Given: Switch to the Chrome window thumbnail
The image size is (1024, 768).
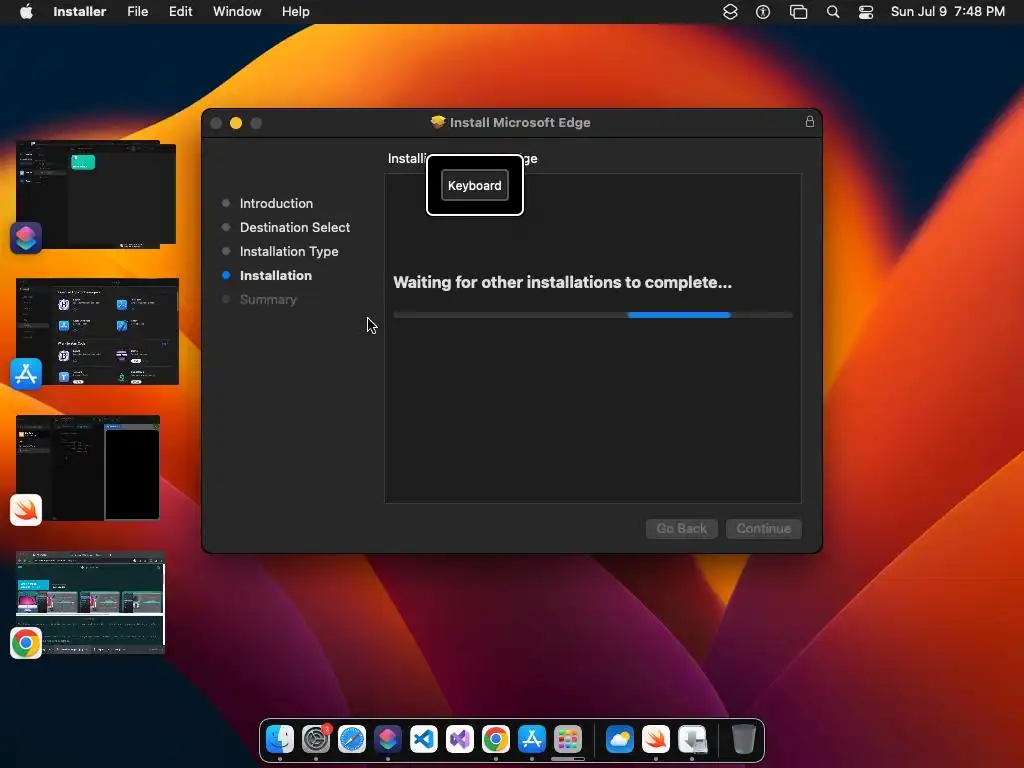Looking at the screenshot, I should coord(91,602).
